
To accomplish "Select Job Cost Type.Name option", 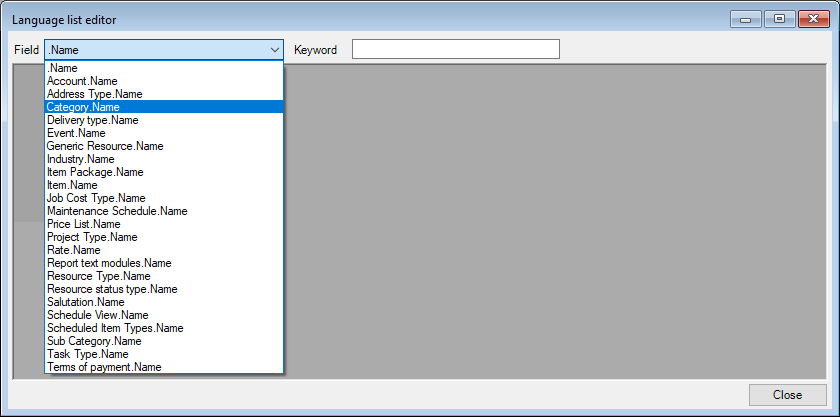I will [x=95, y=198].
